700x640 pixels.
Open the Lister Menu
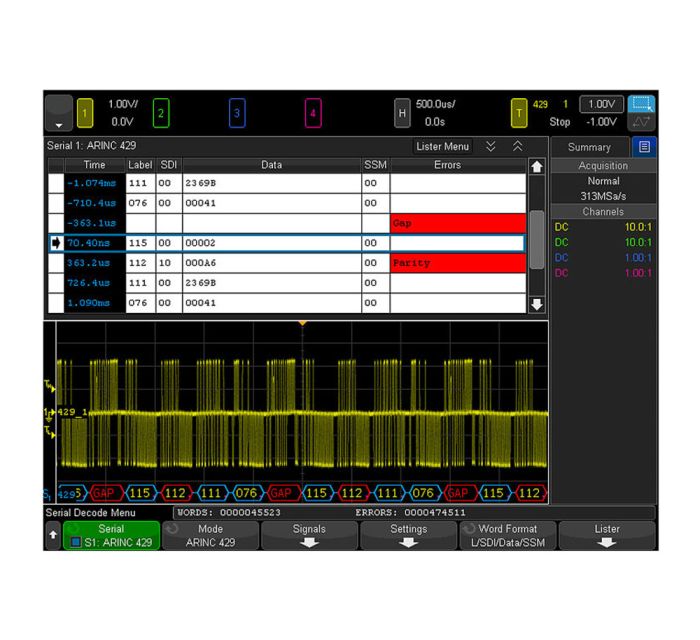click(442, 146)
